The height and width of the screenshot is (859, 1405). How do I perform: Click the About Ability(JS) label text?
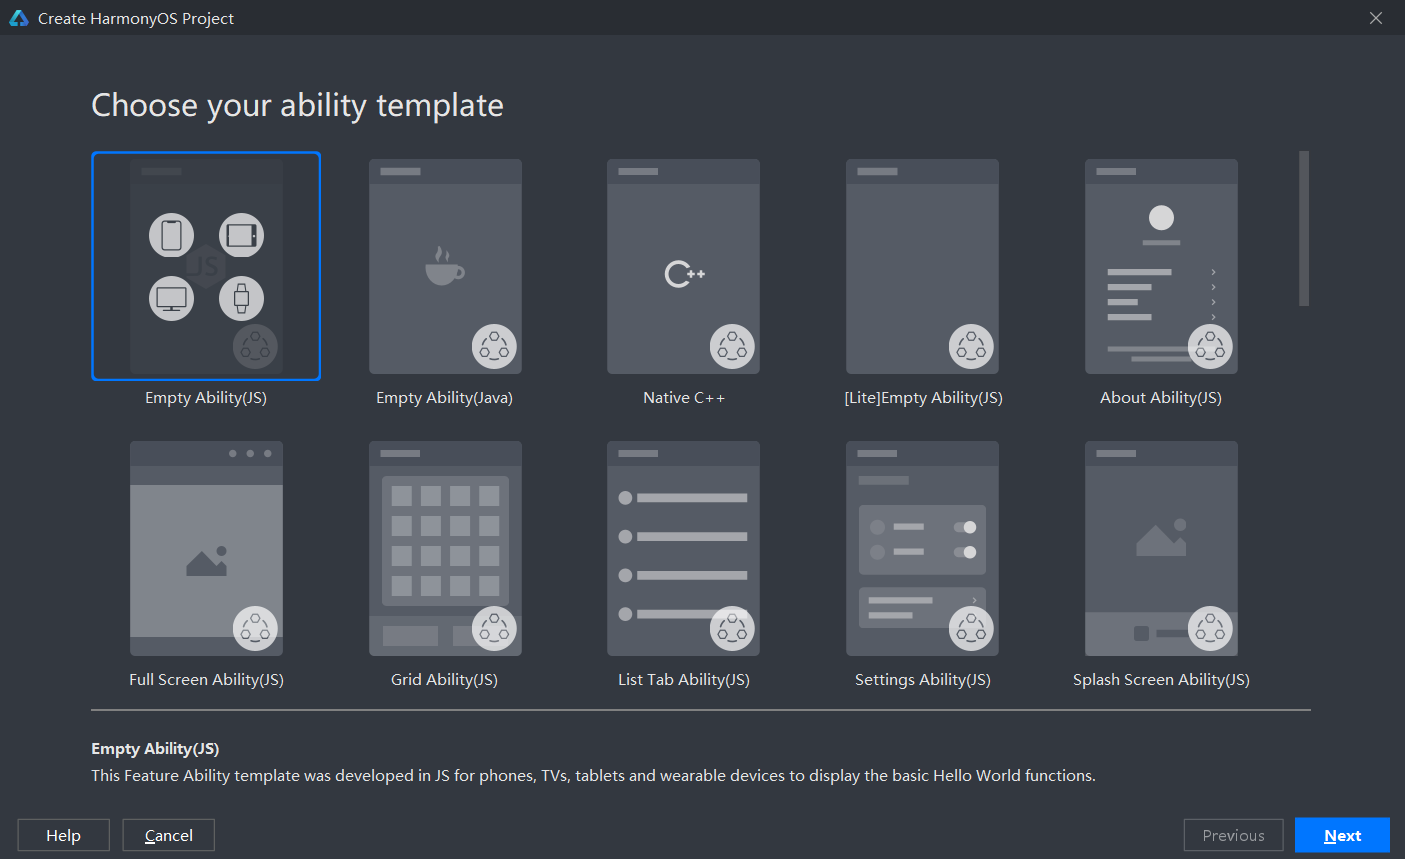pos(1161,398)
